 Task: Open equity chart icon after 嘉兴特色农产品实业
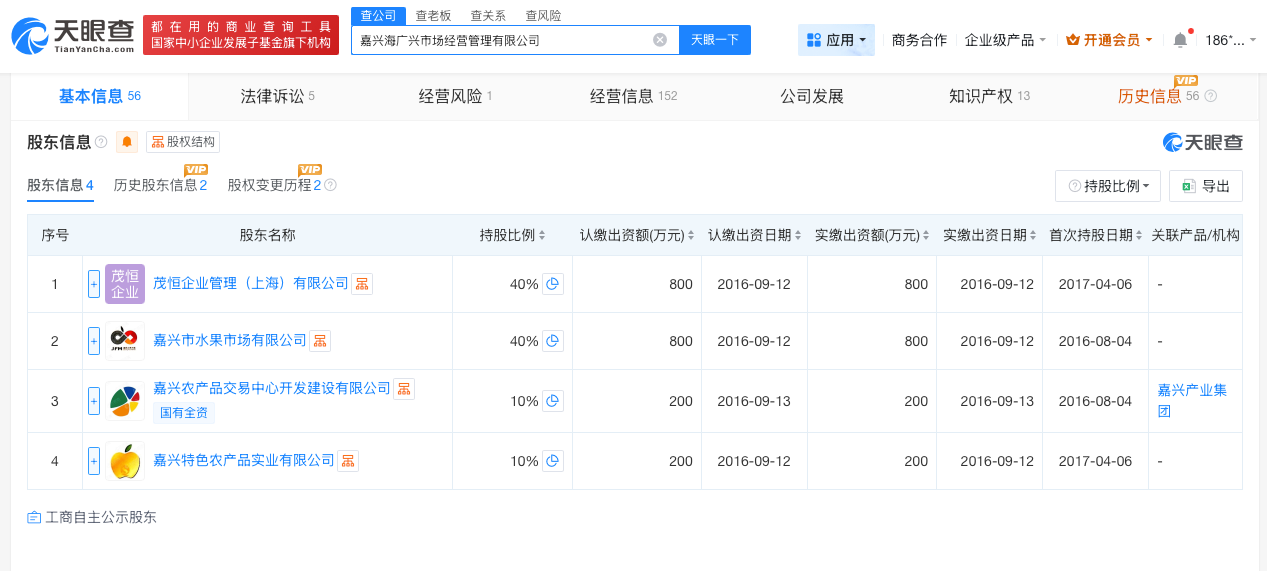[x=348, y=461]
